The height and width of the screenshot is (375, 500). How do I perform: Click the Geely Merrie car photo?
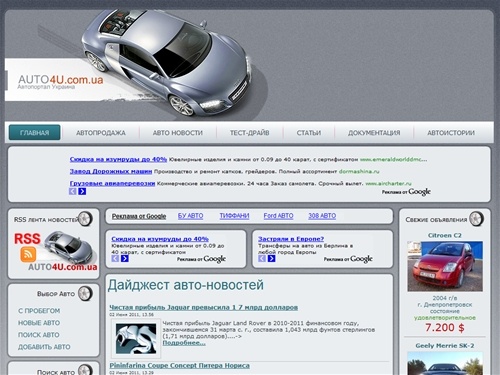[x=445, y=364]
